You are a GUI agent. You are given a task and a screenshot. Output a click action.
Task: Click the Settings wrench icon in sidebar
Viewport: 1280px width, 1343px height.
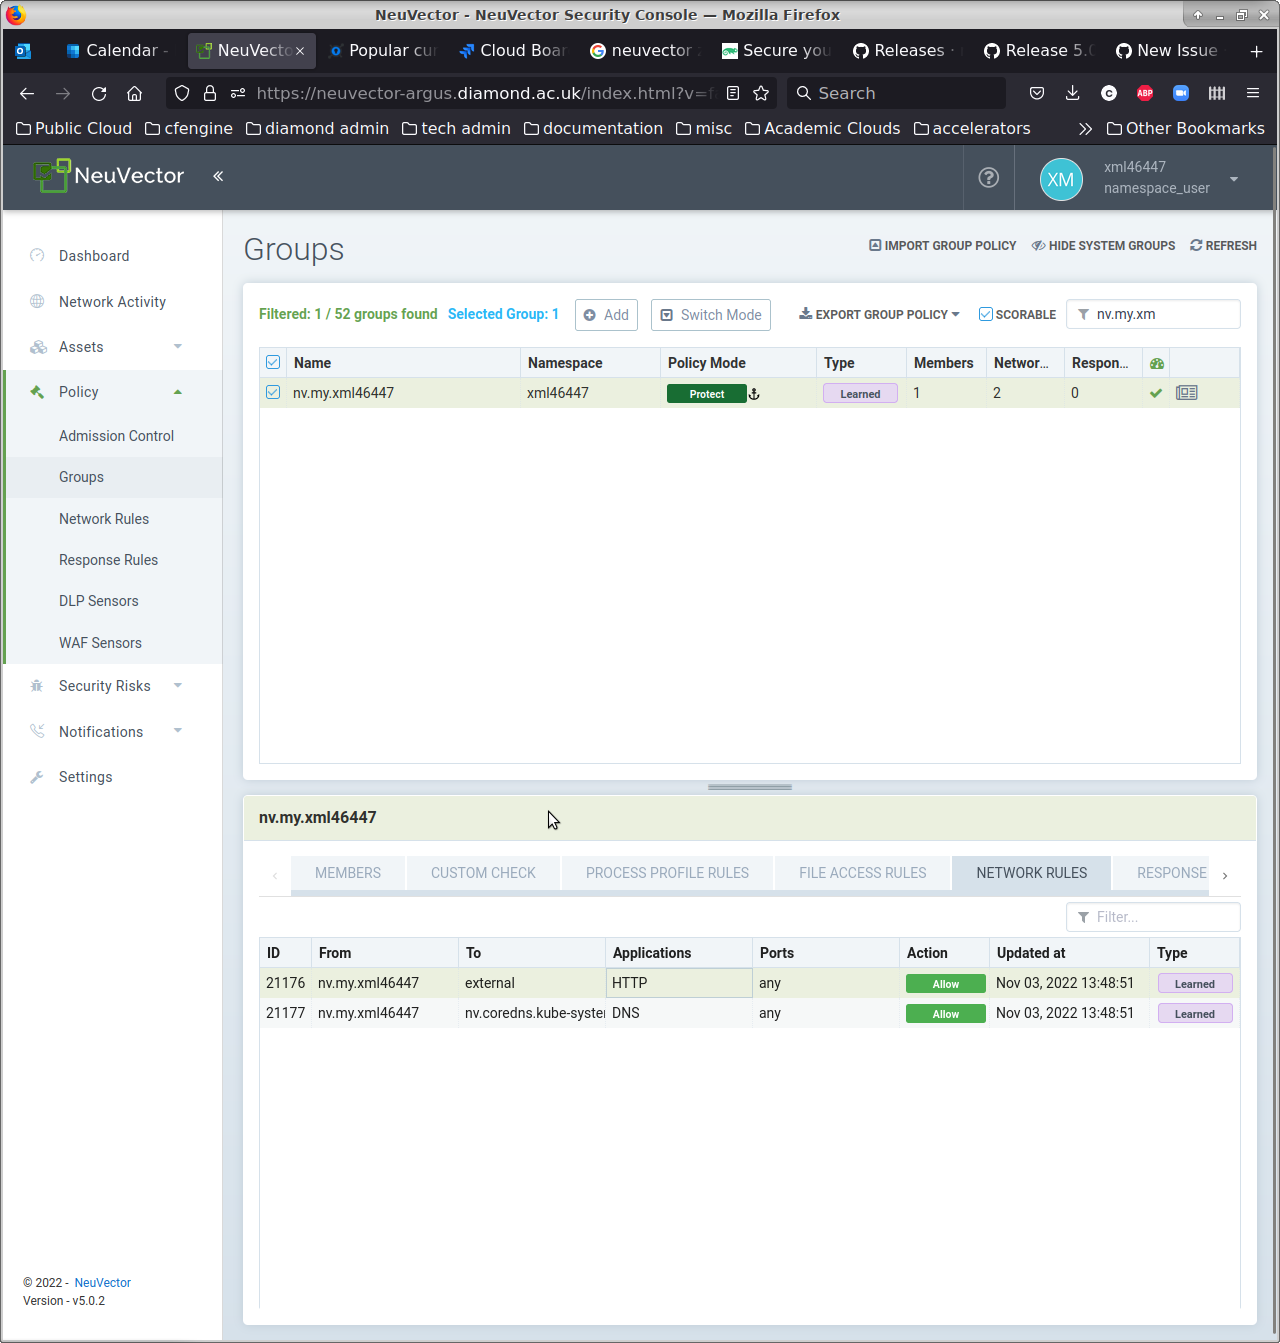pyautogui.click(x=37, y=777)
